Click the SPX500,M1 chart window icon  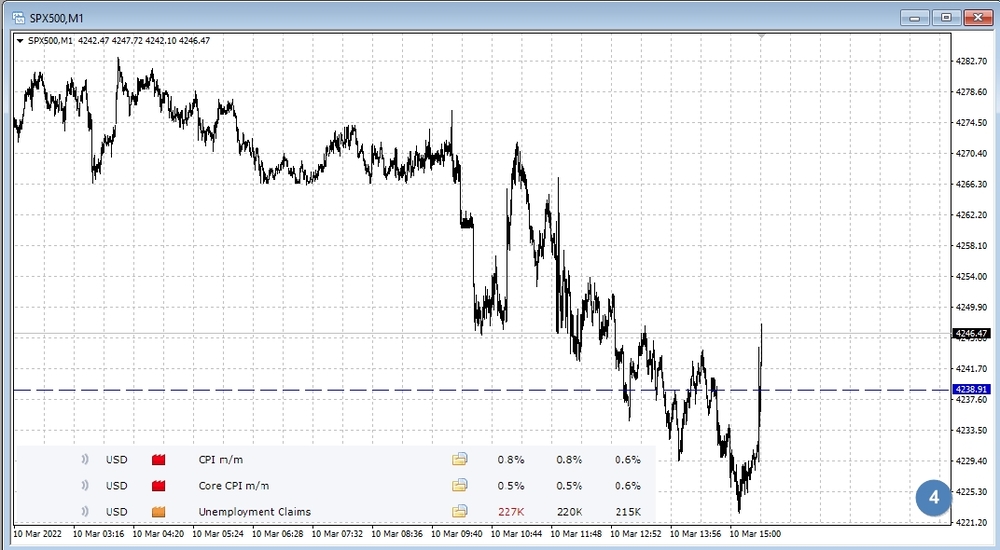(x=17, y=16)
